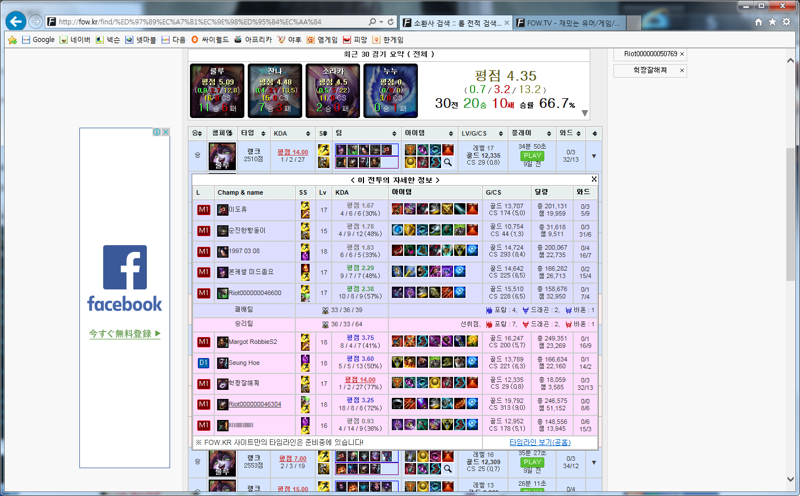Click the browser forward arrow button
This screenshot has width=800, height=496.
35,21
